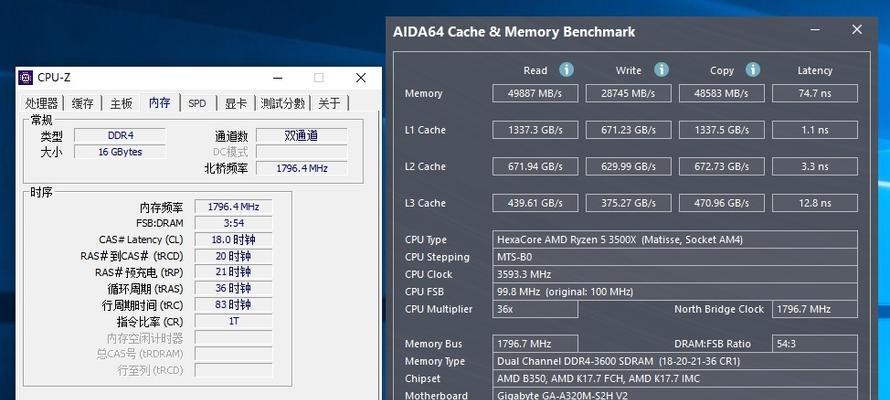Click the L2 Cache Read value 671.94 GB/s
This screenshot has height=400, width=890.
point(535,166)
